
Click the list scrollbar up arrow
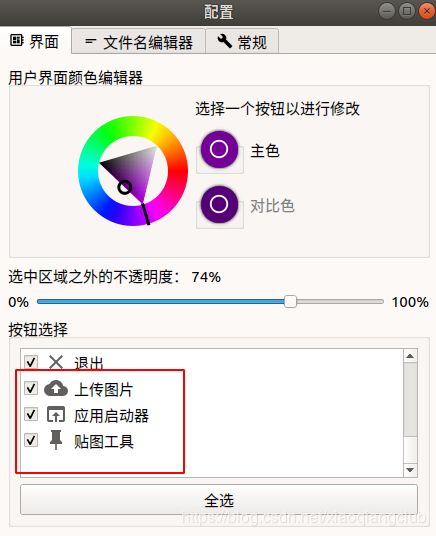(x=410, y=357)
